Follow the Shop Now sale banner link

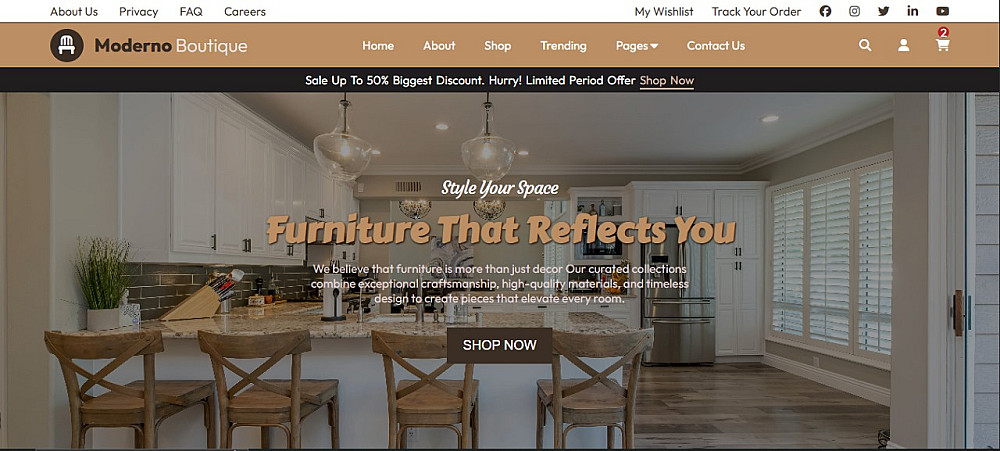[x=666, y=81]
